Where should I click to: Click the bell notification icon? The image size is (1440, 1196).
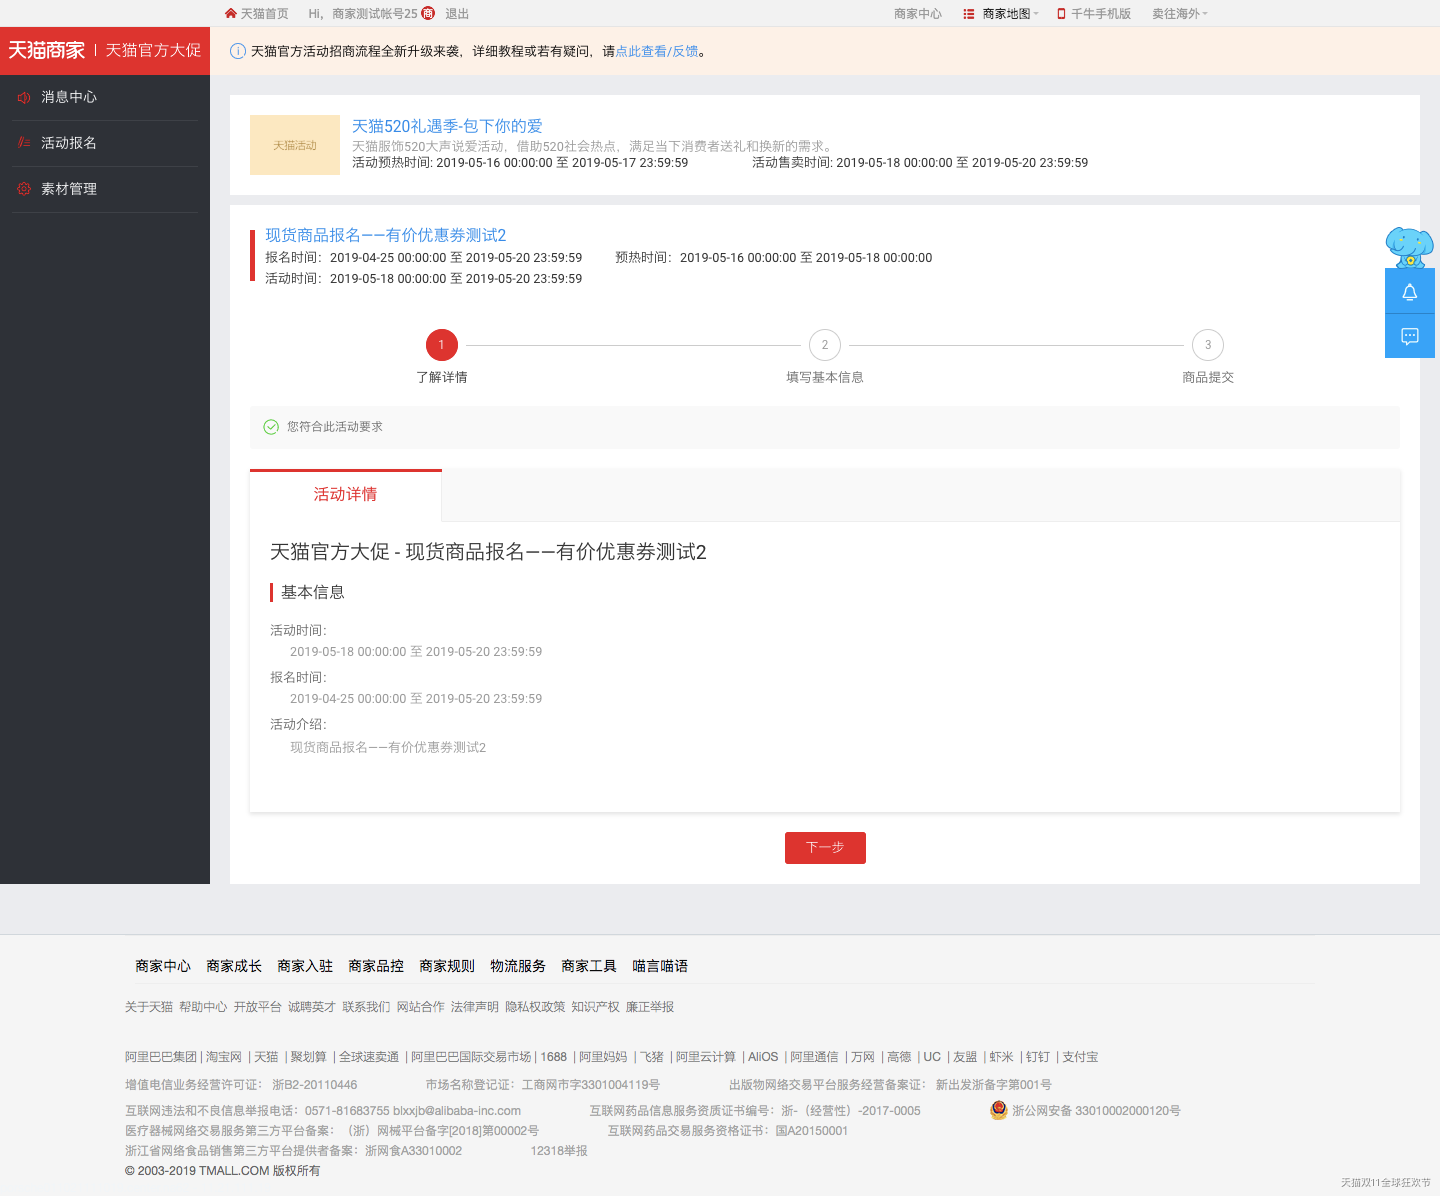(x=1409, y=292)
